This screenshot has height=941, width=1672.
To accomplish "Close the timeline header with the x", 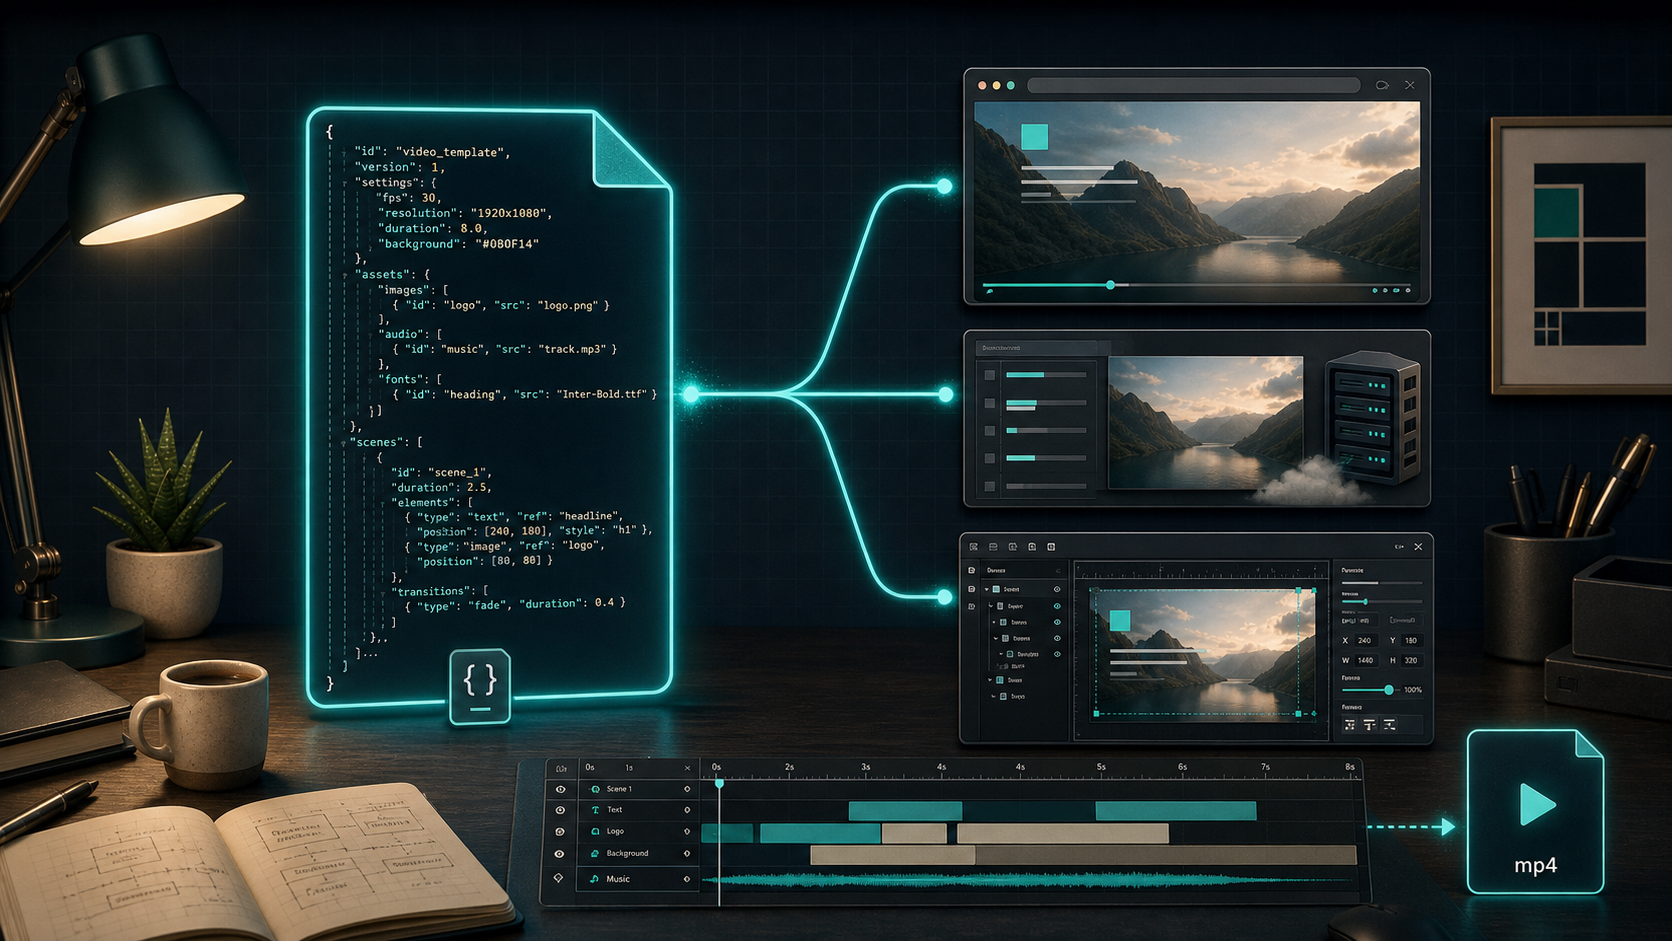I will [687, 768].
